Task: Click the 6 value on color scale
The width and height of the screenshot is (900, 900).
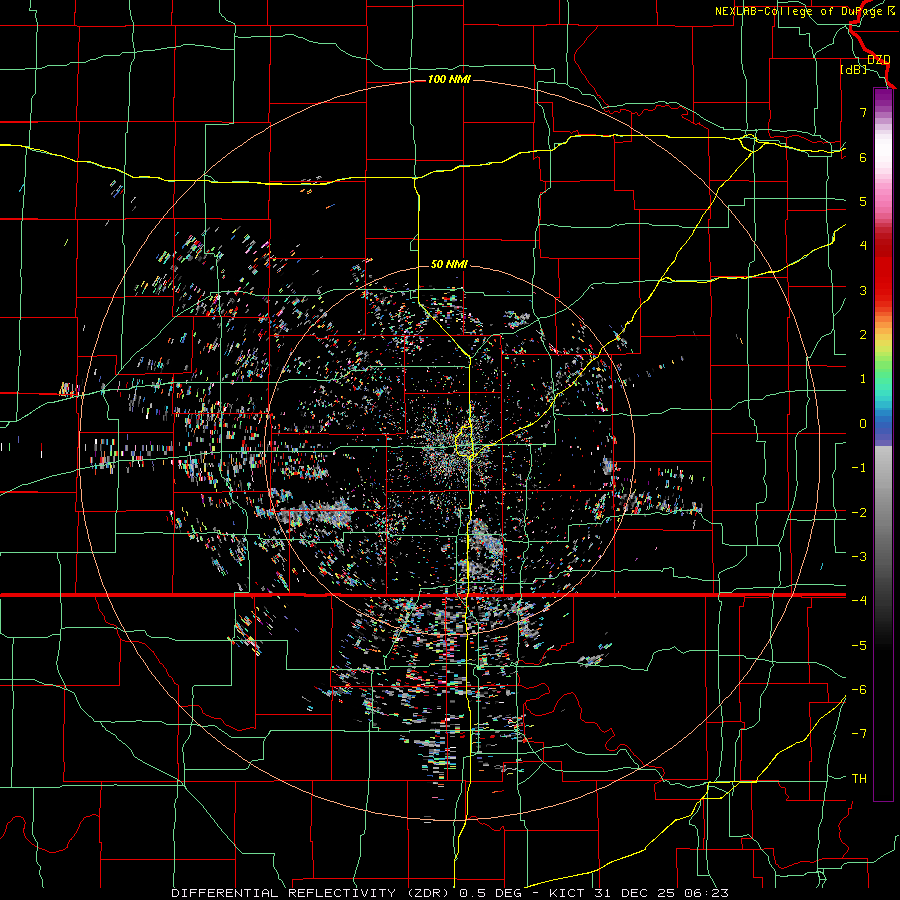Action: coord(863,157)
